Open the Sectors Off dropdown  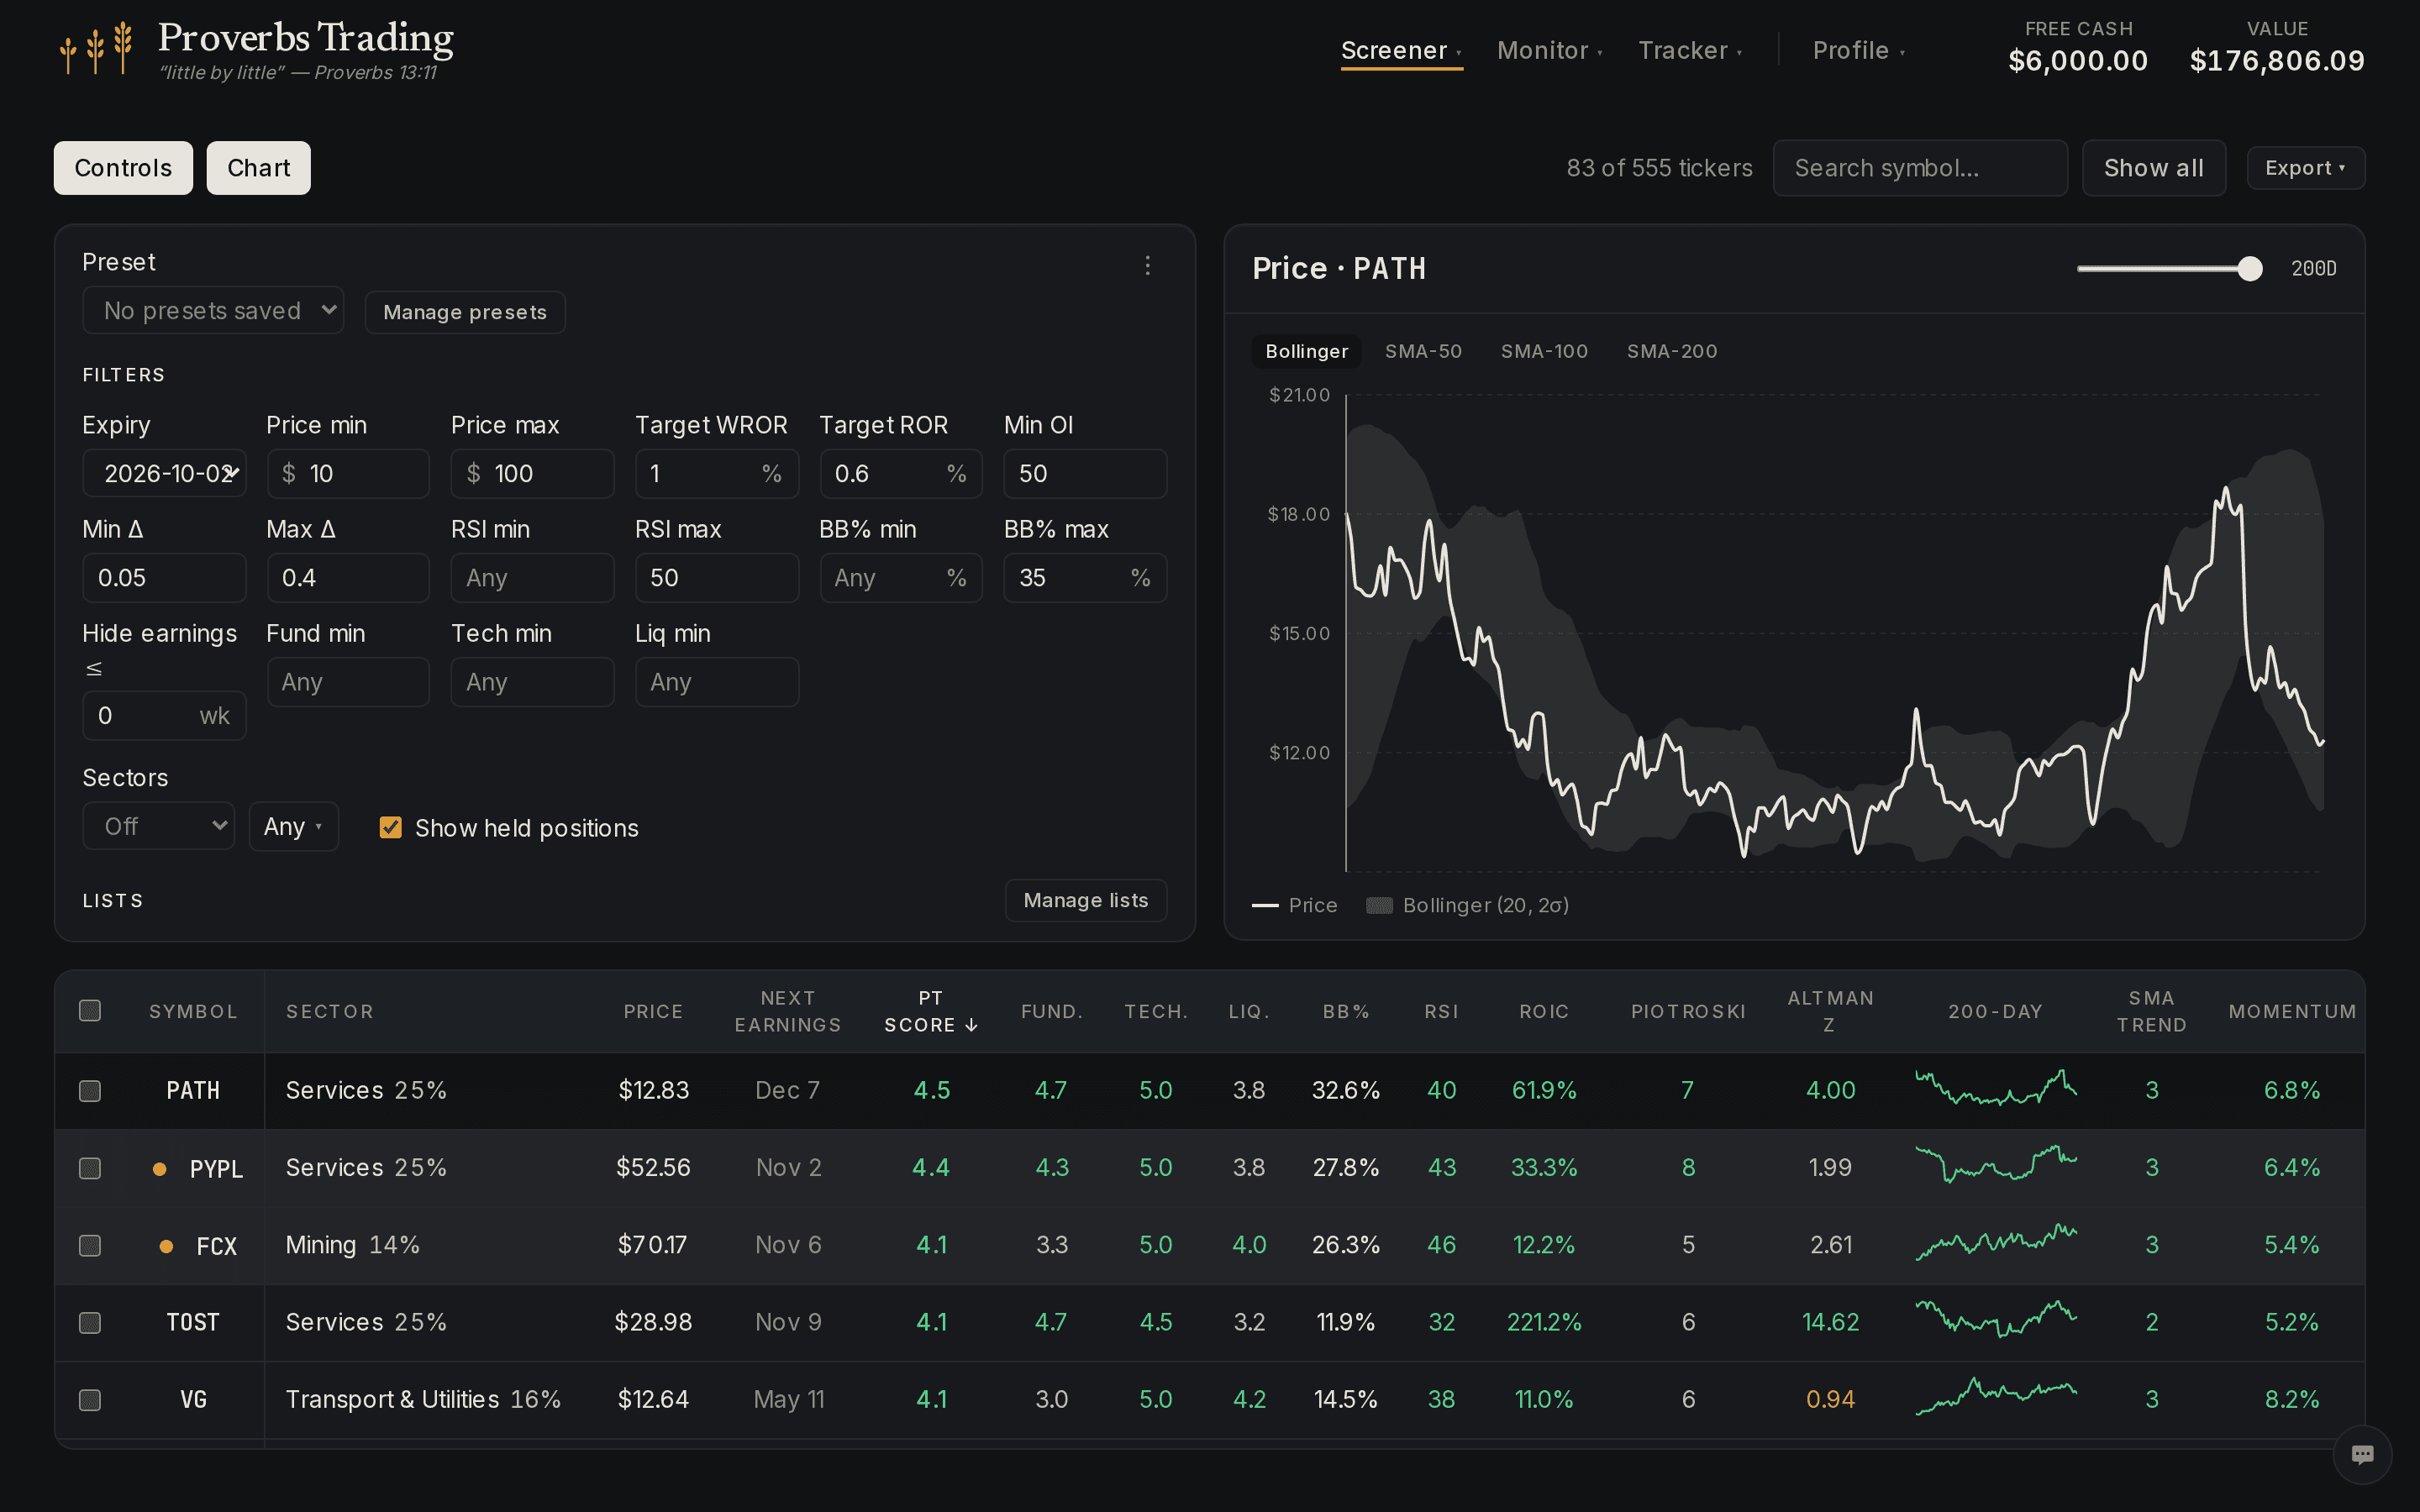click(x=159, y=826)
